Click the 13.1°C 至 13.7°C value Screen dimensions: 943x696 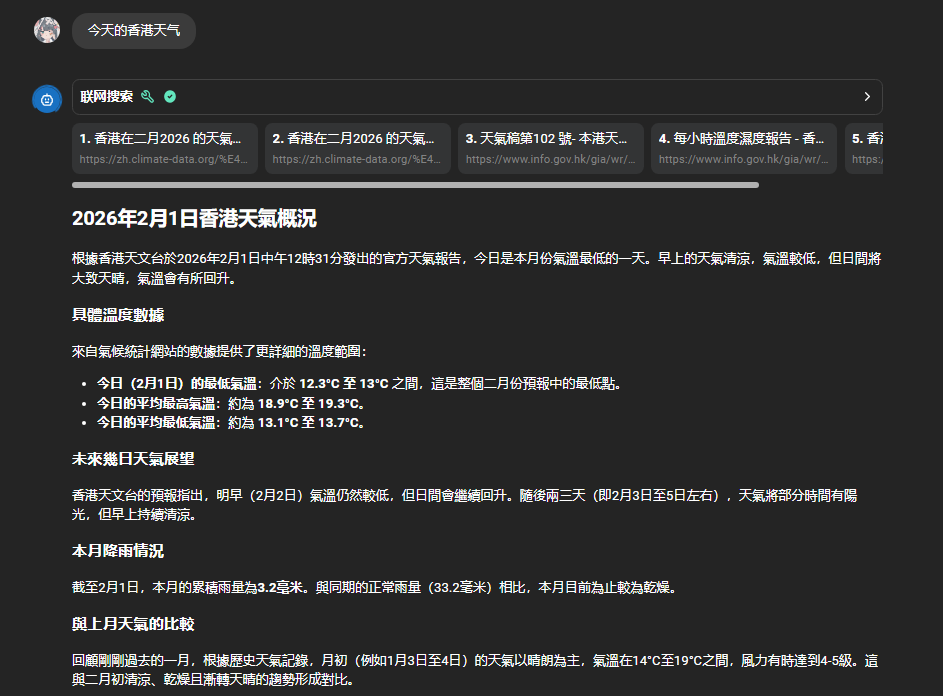point(308,423)
